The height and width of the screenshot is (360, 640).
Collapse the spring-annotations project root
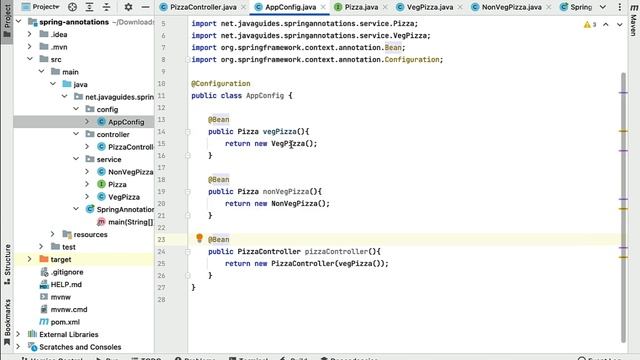pos(18,22)
